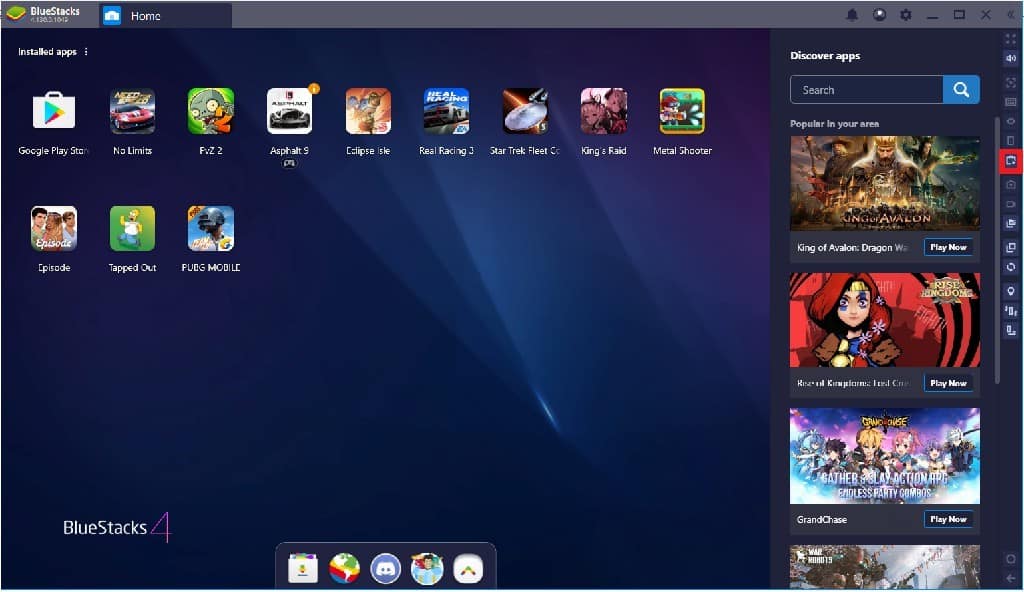Screen dimensions: 1024x592
Task: Open the Metal Shooter game
Action: click(682, 111)
